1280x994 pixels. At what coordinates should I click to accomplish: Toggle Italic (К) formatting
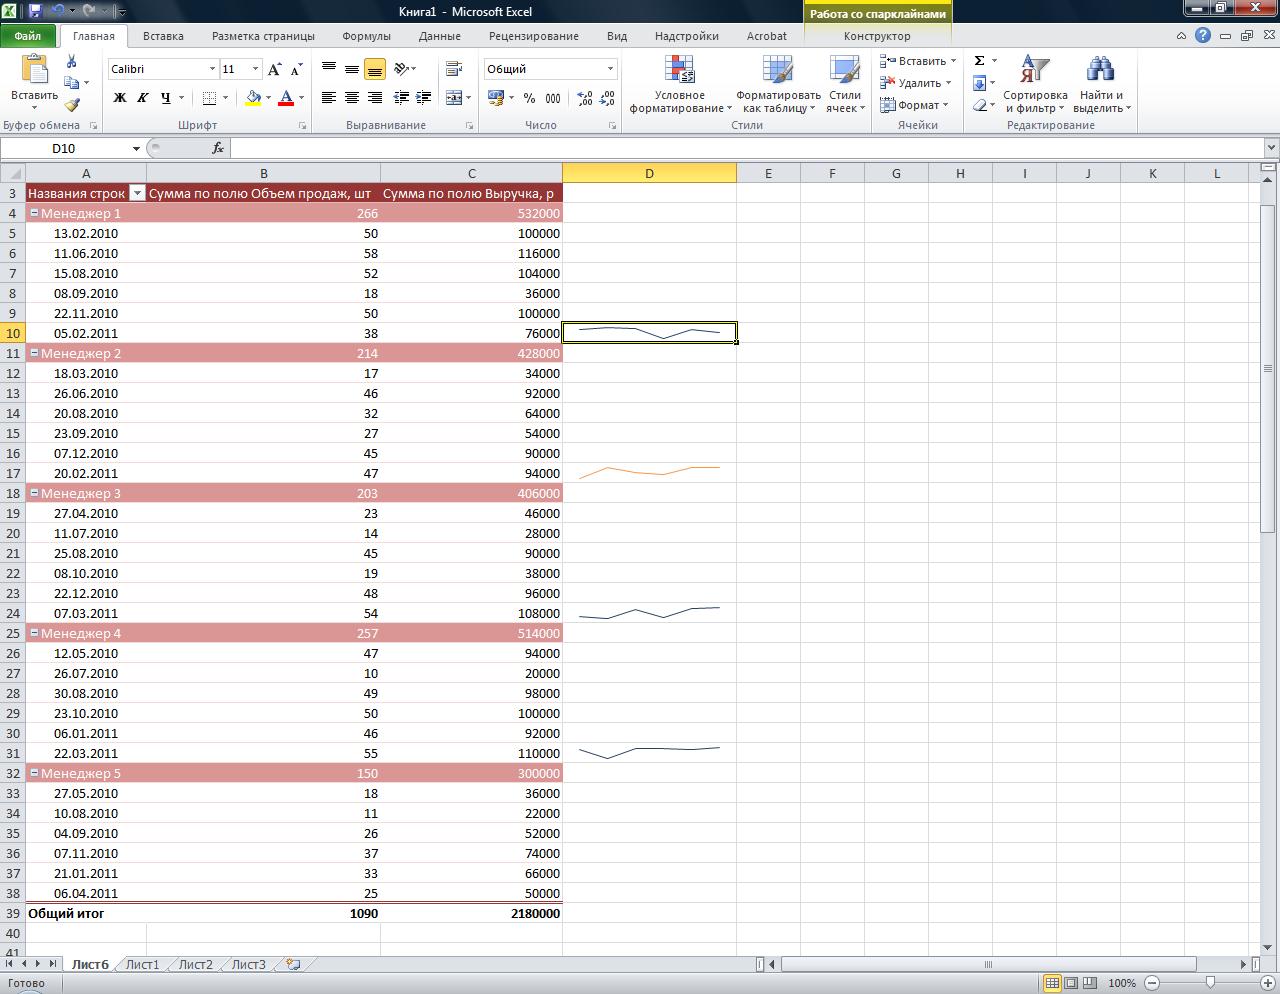pyautogui.click(x=142, y=97)
